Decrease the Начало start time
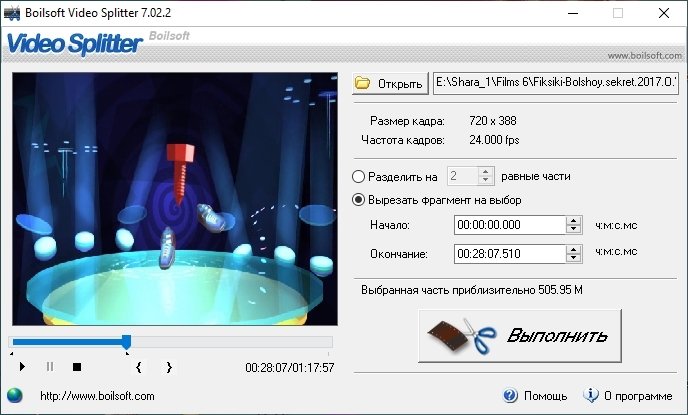Viewport: 688px width, 415px height. pyautogui.click(x=573, y=229)
